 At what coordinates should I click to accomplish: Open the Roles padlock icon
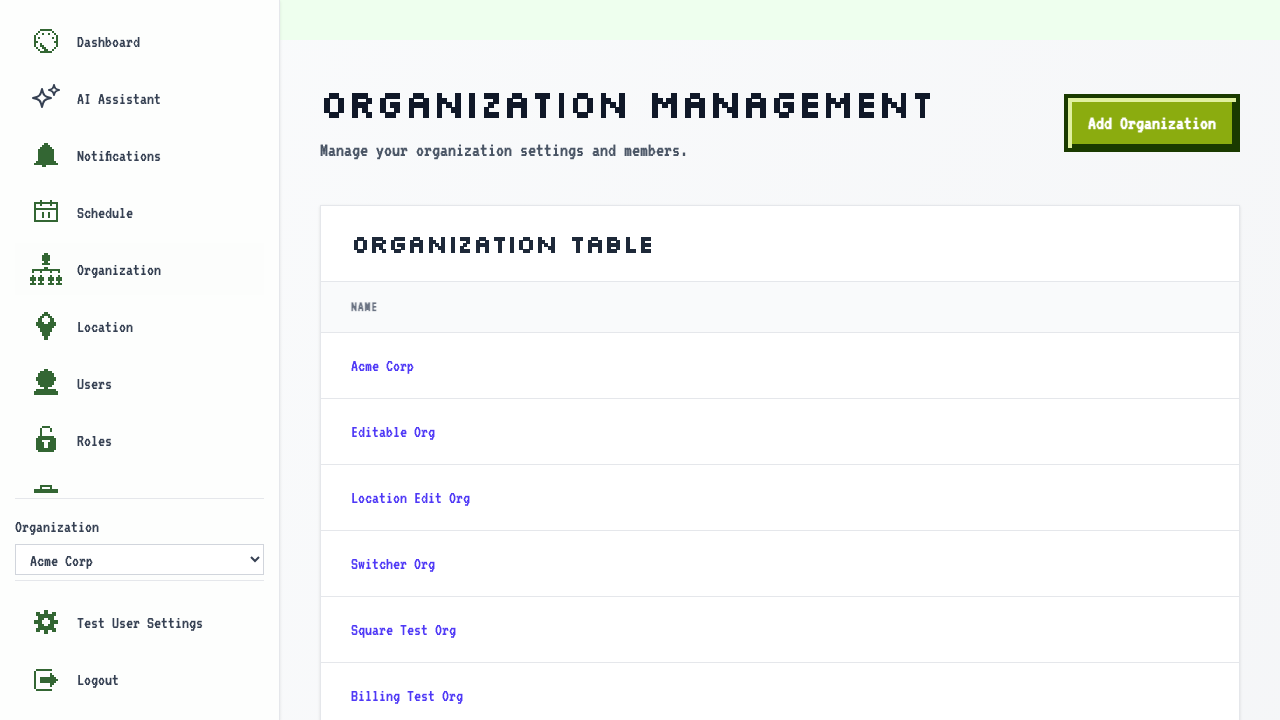pyautogui.click(x=46, y=440)
